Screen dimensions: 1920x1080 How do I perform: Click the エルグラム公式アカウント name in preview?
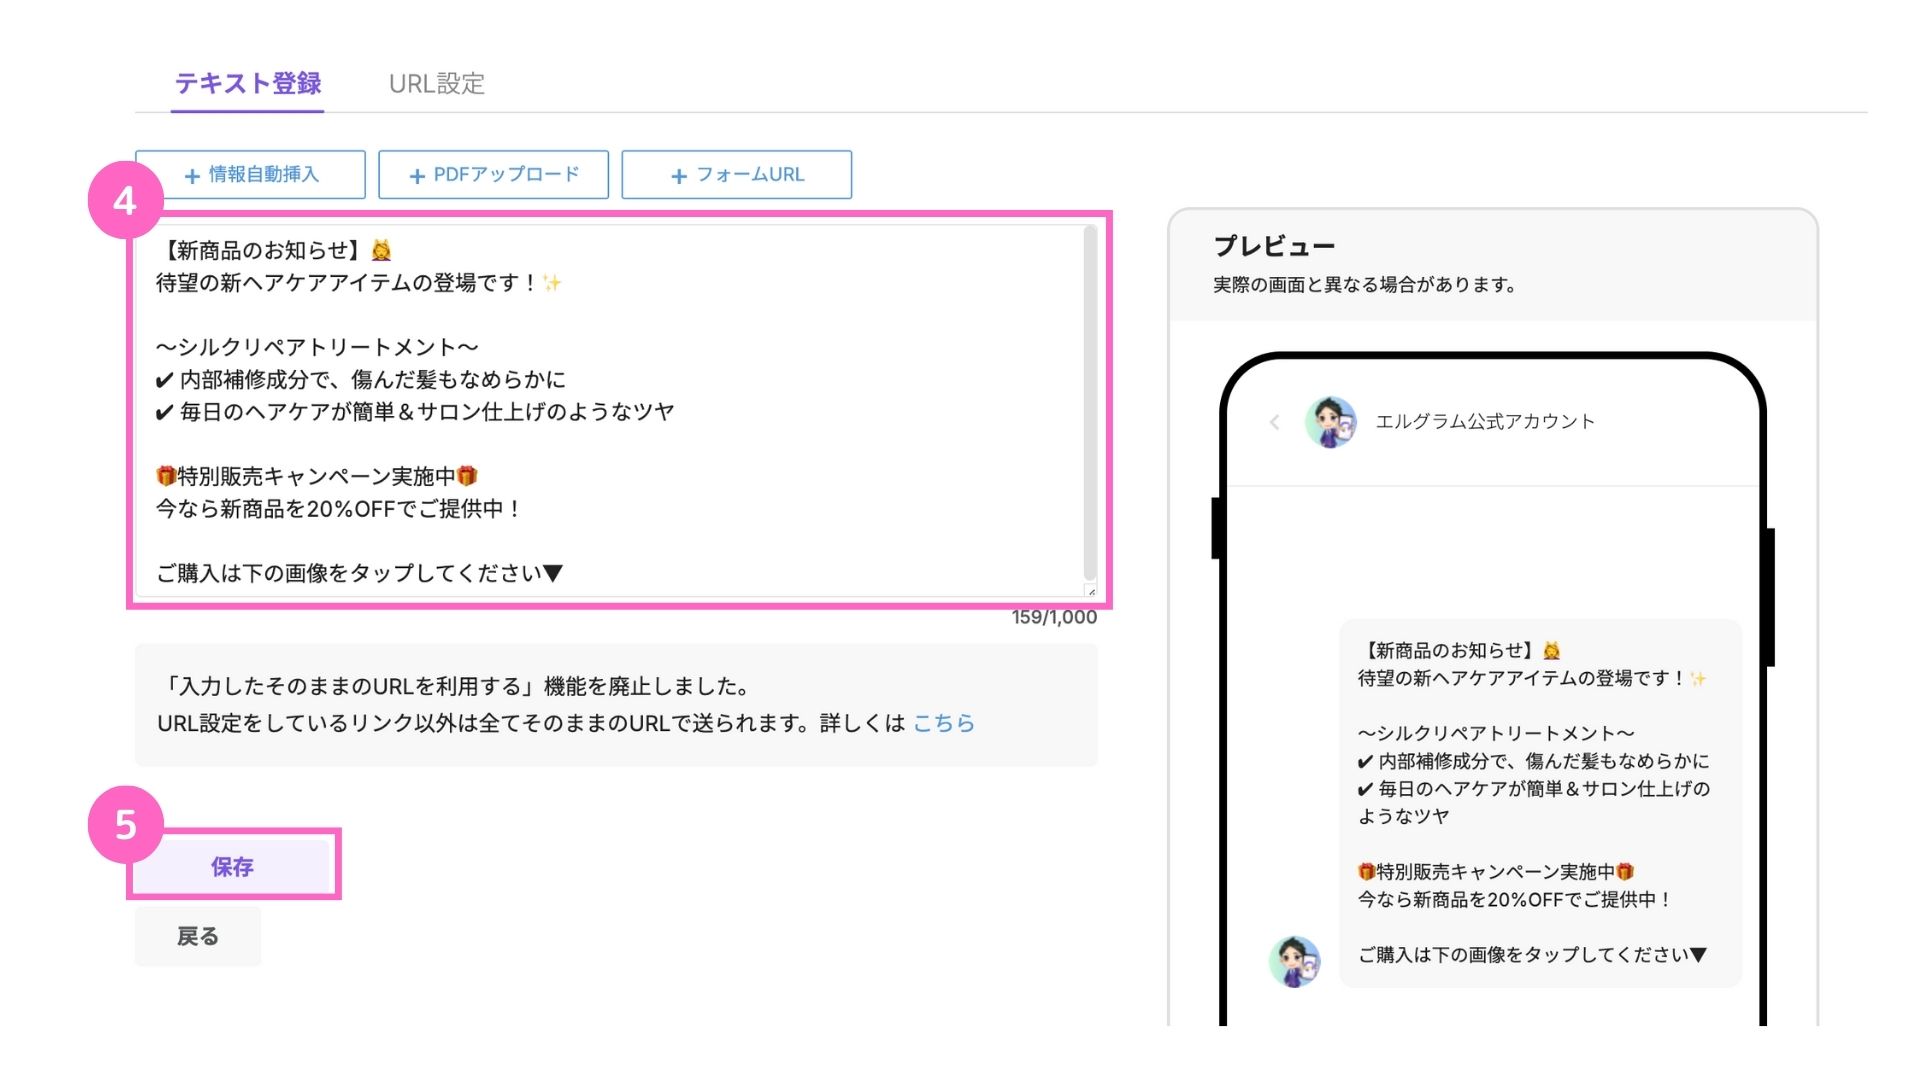(x=1485, y=422)
